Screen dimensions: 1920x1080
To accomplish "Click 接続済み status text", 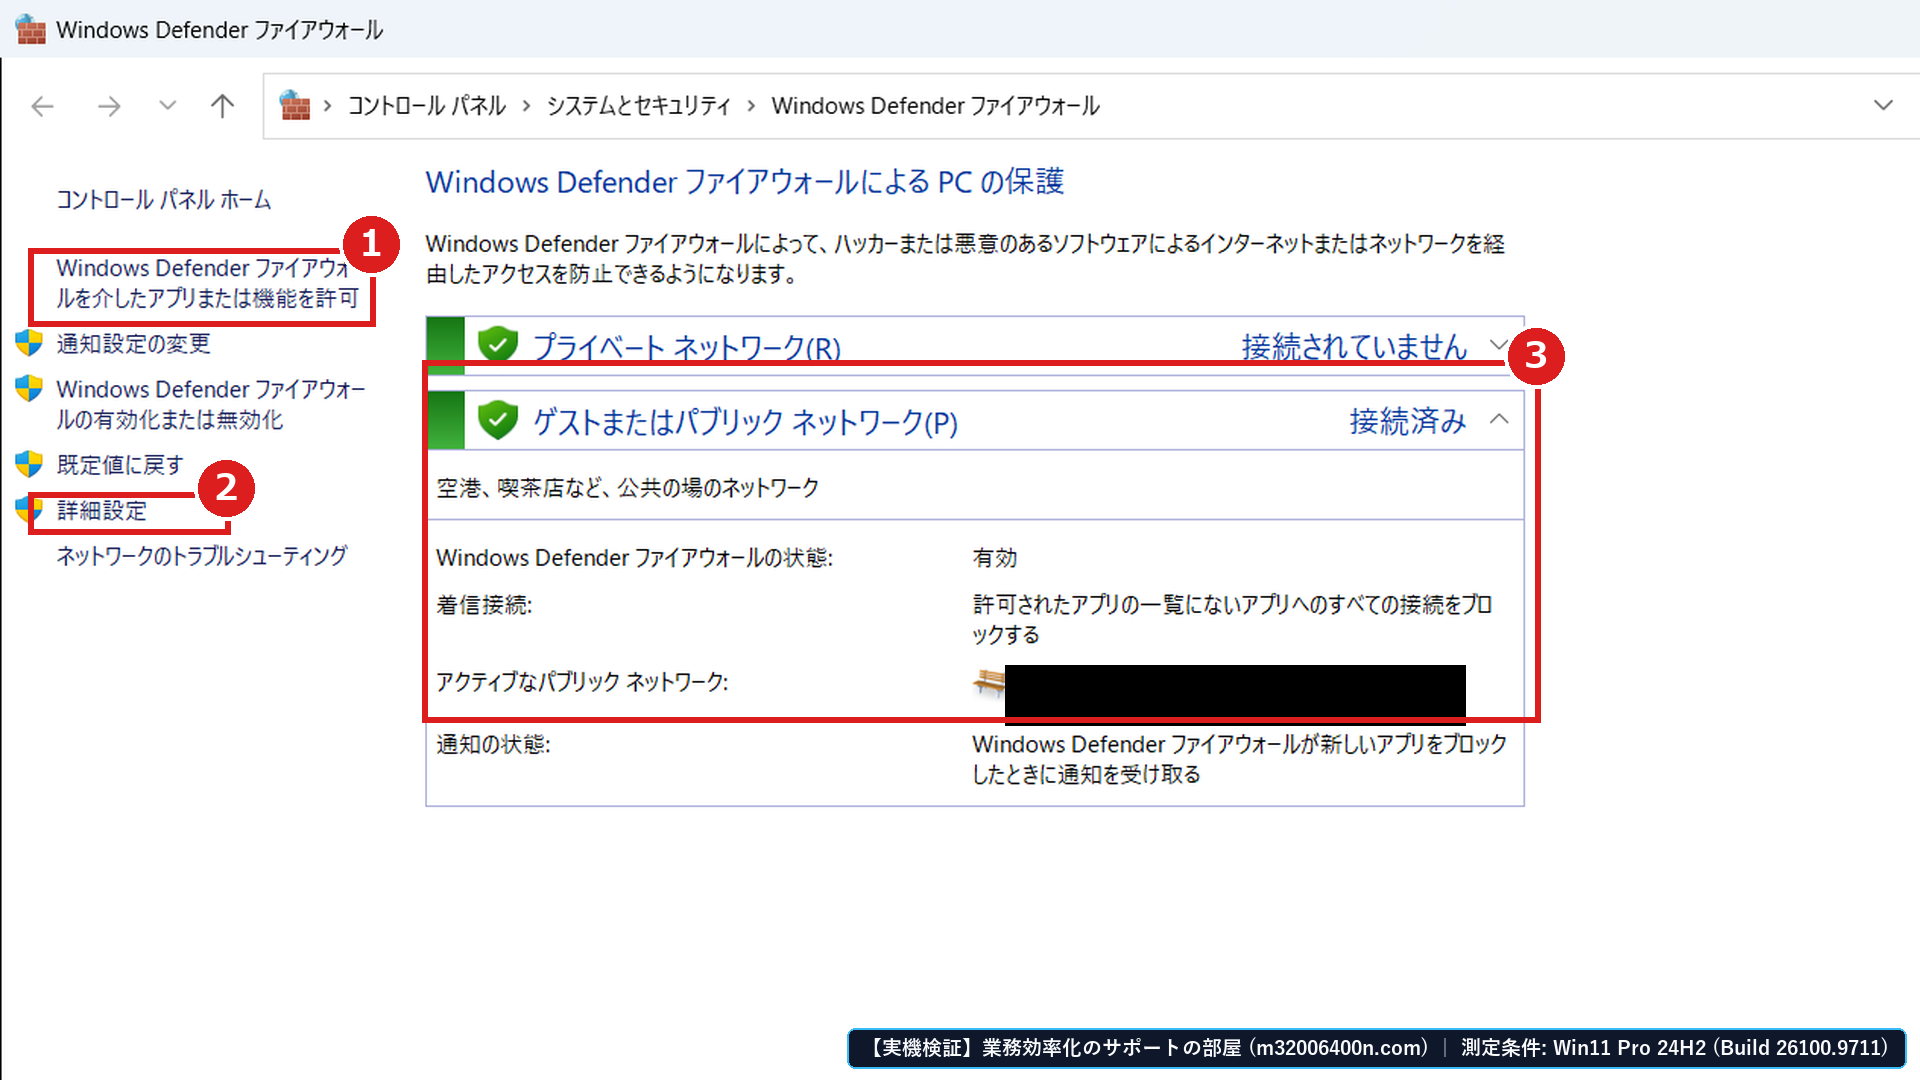I will (x=1407, y=421).
